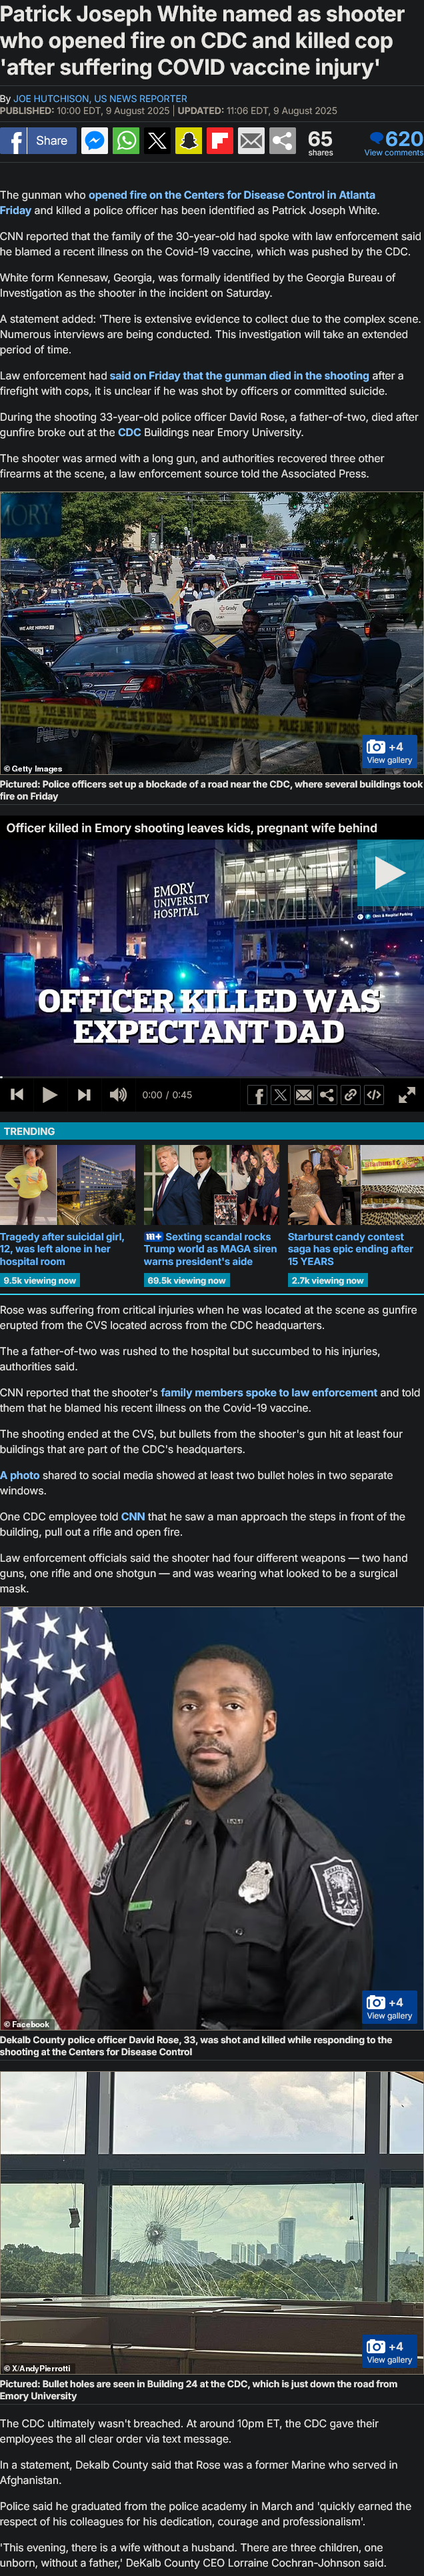Share via Facebook Messenger icon
The width and height of the screenshot is (424, 2576).
coord(94,141)
